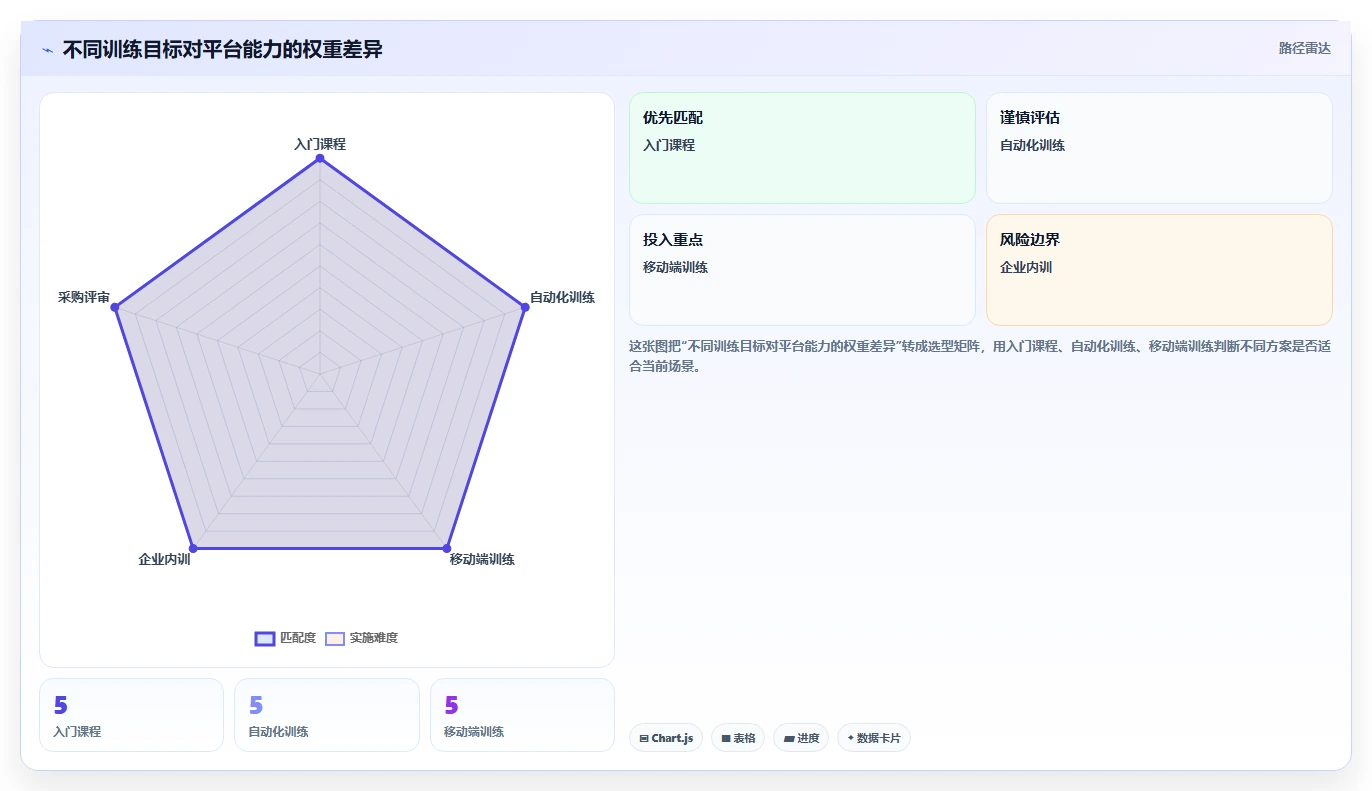Click the 入门课程 stat card showing 5
Screen dimensions: 1372x791
[x=131, y=715]
